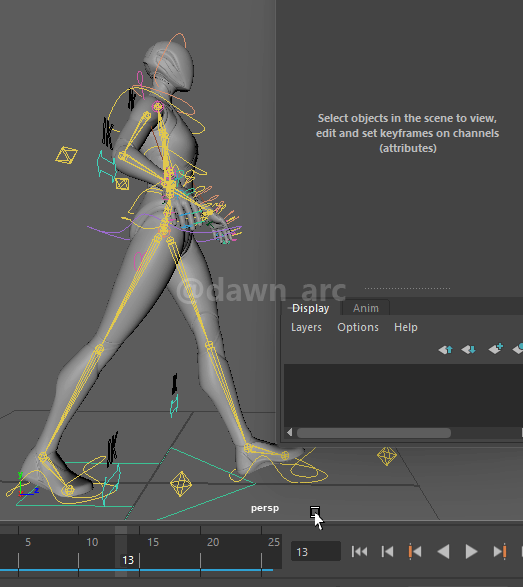Click the layer list left scroll arrow
Viewport: 523px width, 587px height.
[289, 433]
